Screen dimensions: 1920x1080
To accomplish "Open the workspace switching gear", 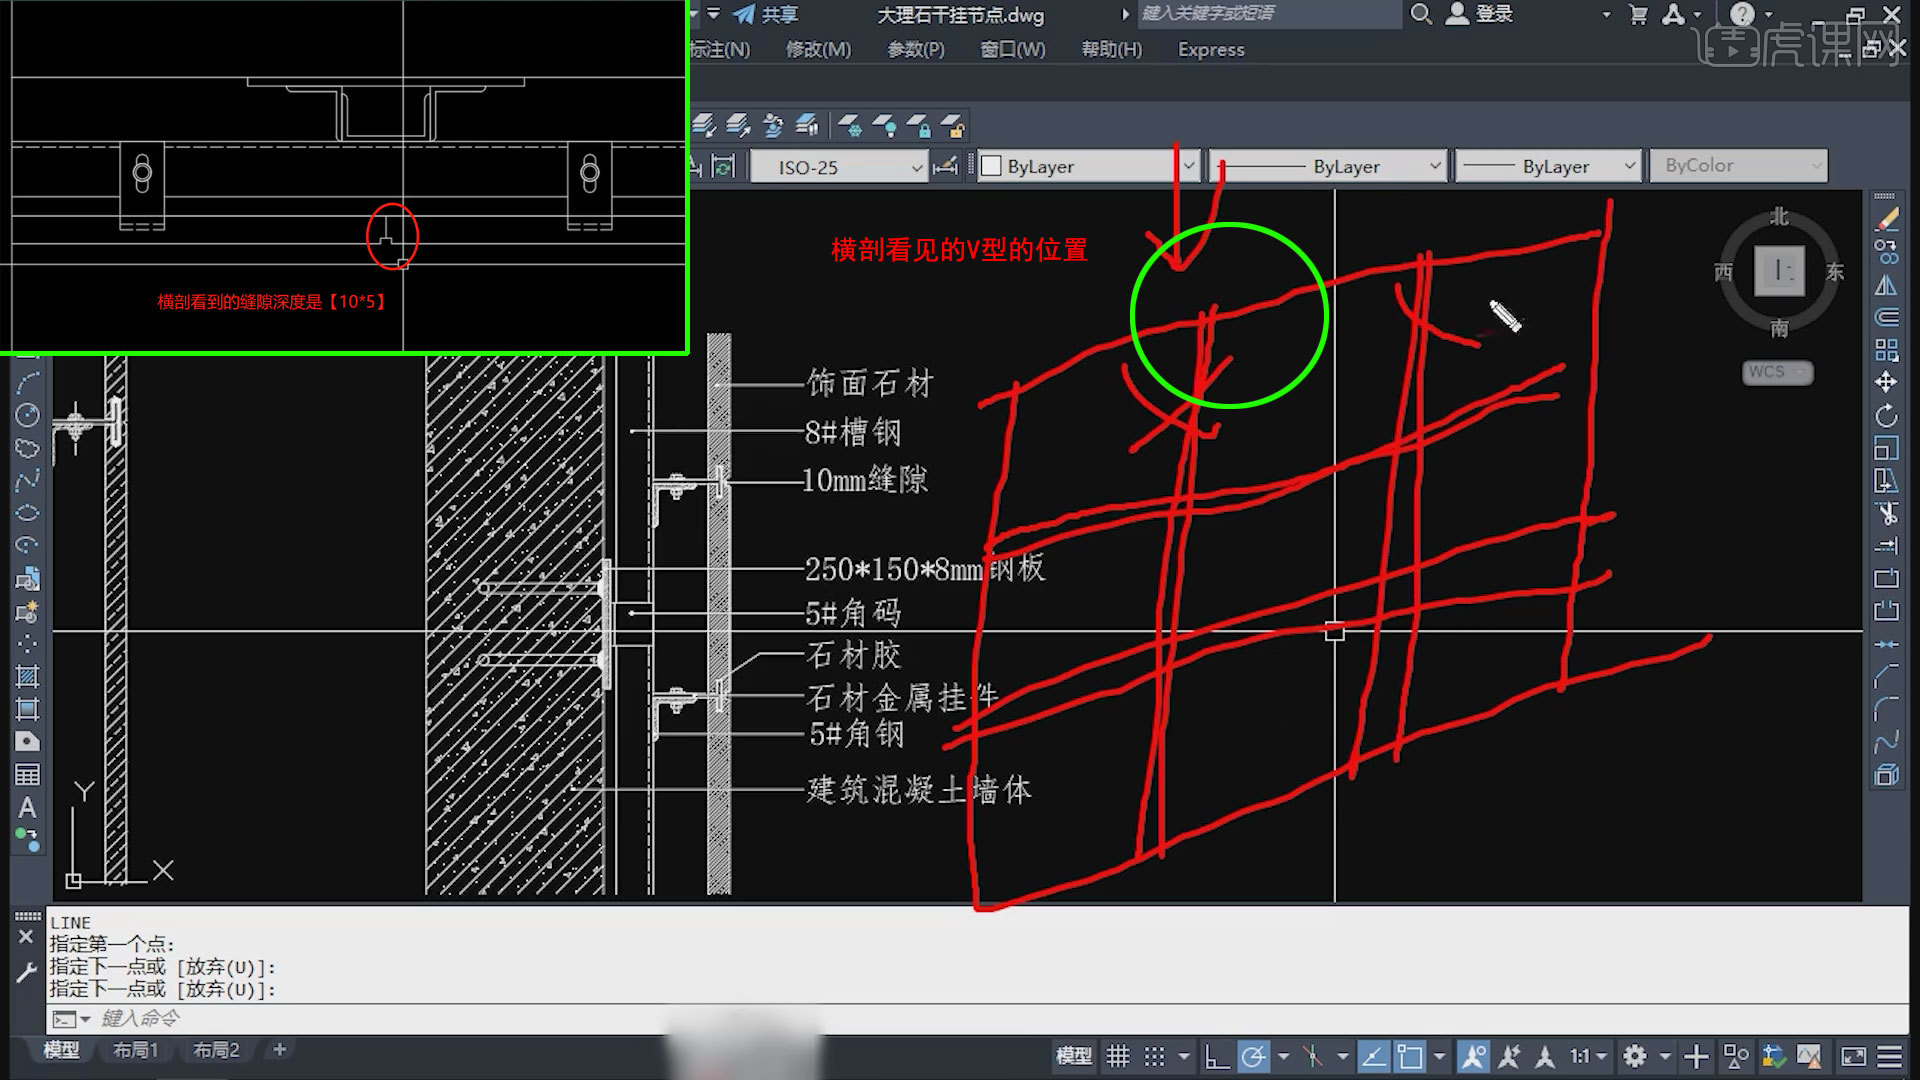I will tap(1634, 1056).
